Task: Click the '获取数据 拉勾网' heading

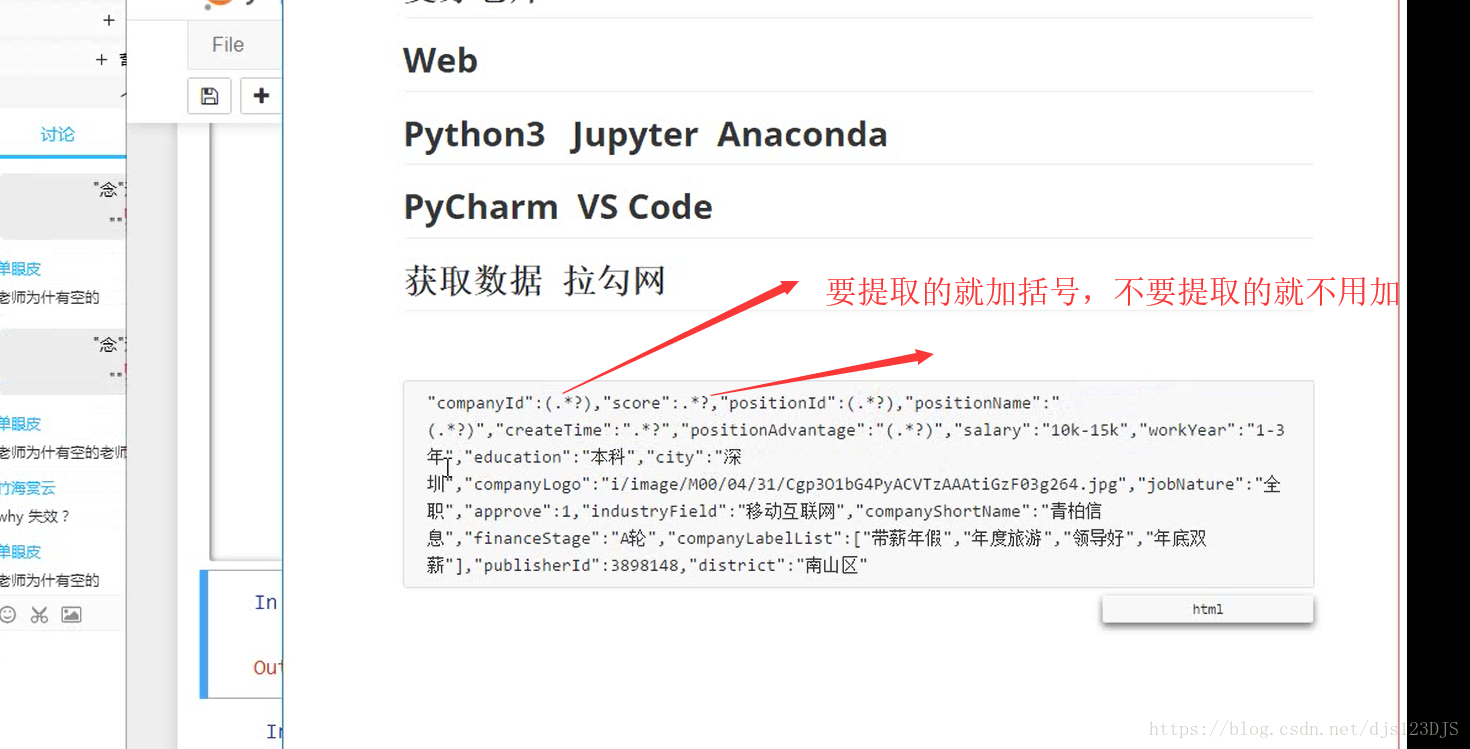Action: click(x=535, y=281)
